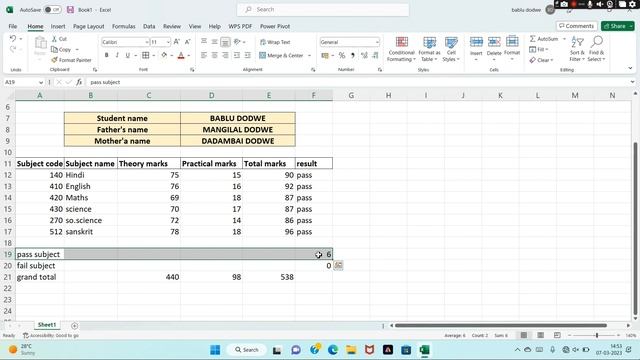Click the AutoFill options icon near F20

(x=338, y=265)
